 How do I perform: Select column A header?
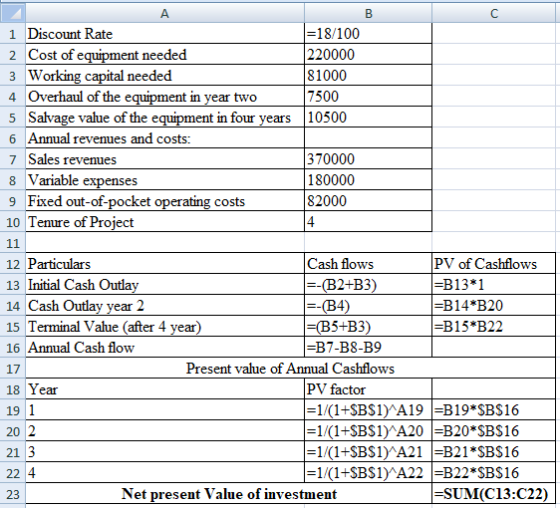coord(165,13)
